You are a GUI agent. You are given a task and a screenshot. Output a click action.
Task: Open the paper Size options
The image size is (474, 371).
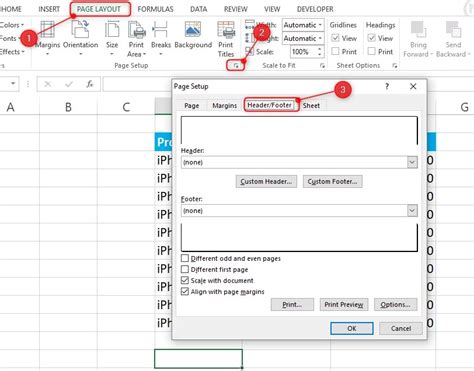(x=112, y=38)
